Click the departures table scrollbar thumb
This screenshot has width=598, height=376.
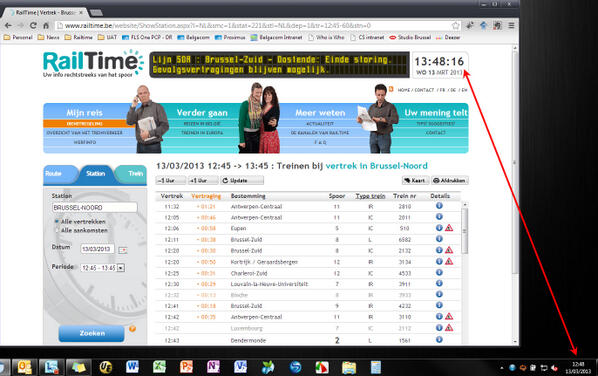tap(465, 231)
